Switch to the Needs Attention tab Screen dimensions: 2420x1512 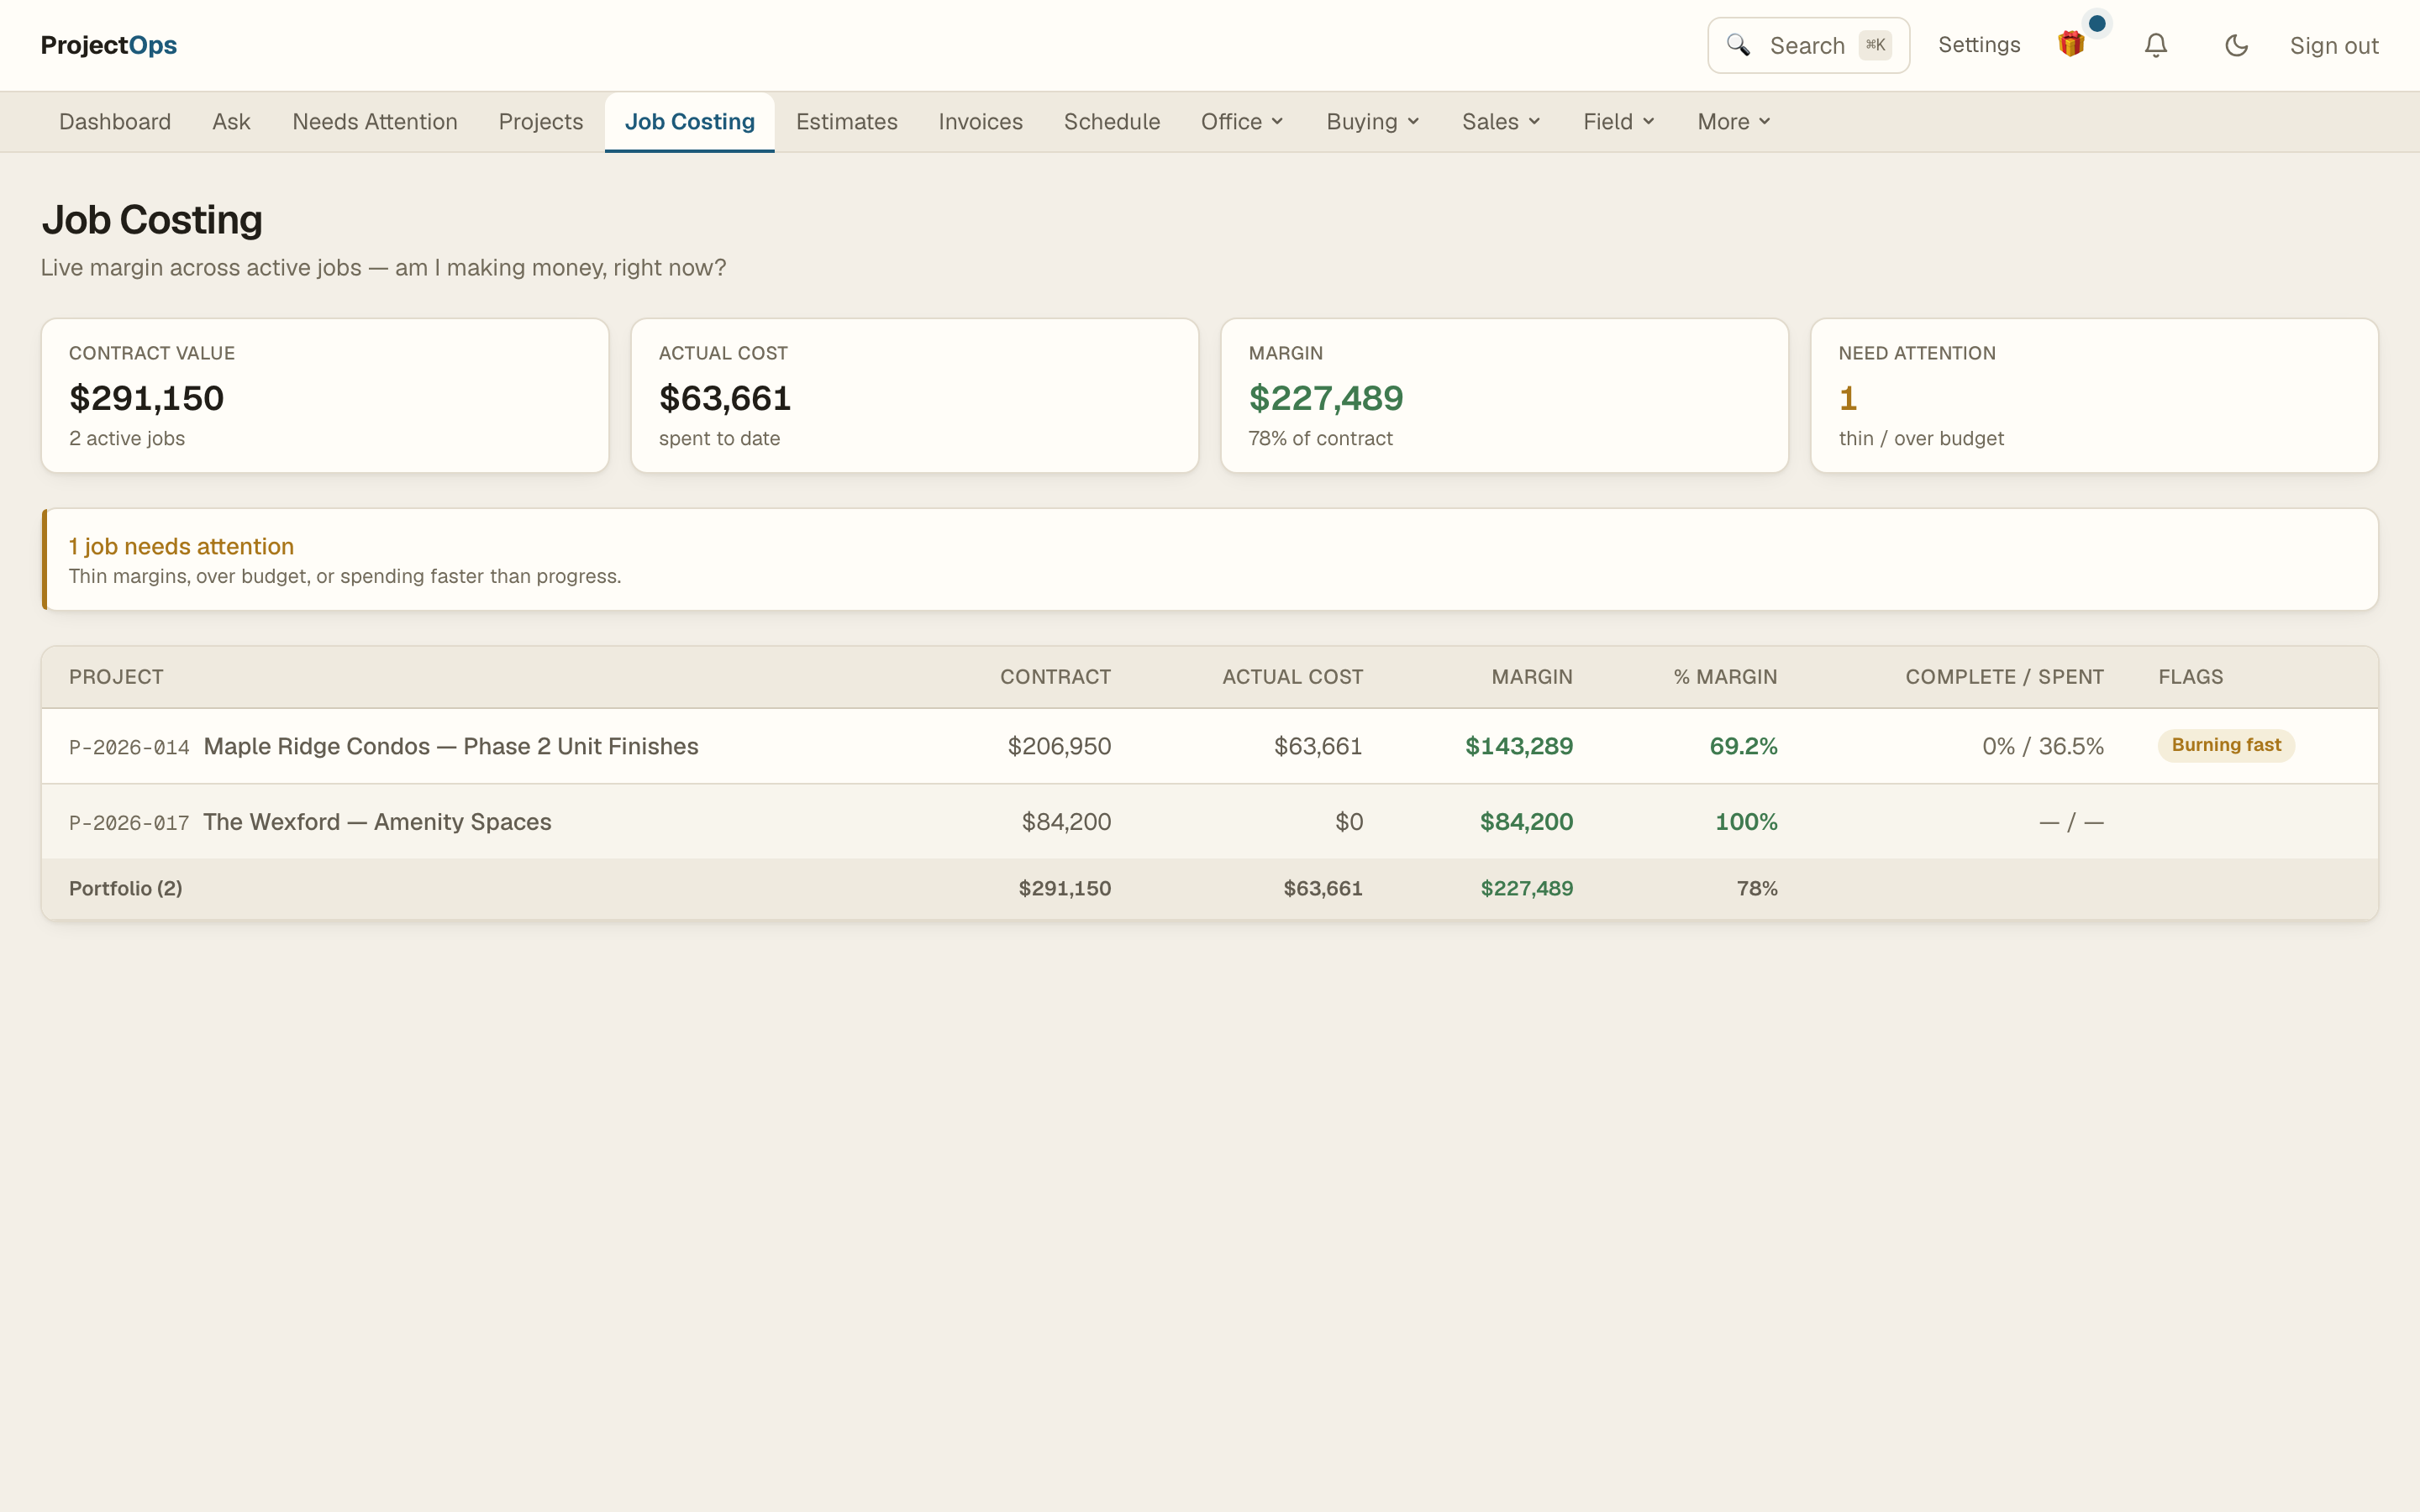(x=375, y=122)
